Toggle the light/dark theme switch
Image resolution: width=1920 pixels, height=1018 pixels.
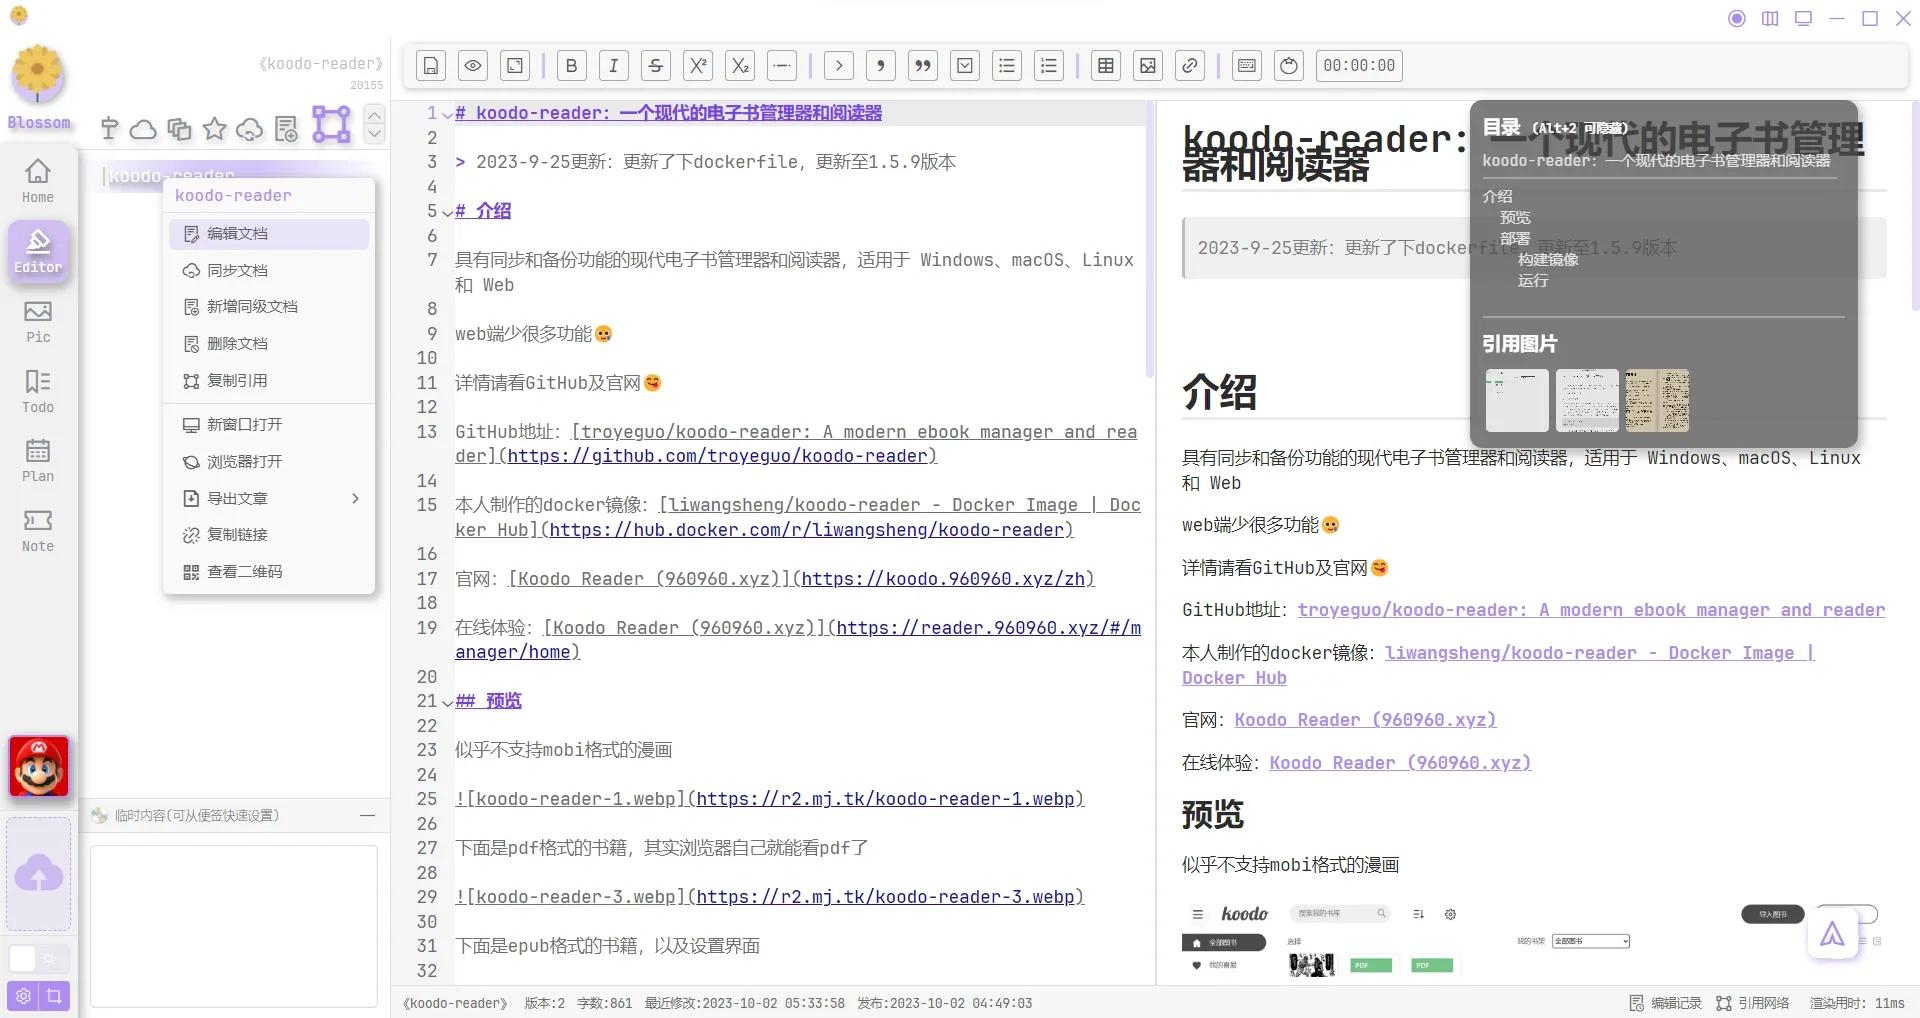point(38,959)
